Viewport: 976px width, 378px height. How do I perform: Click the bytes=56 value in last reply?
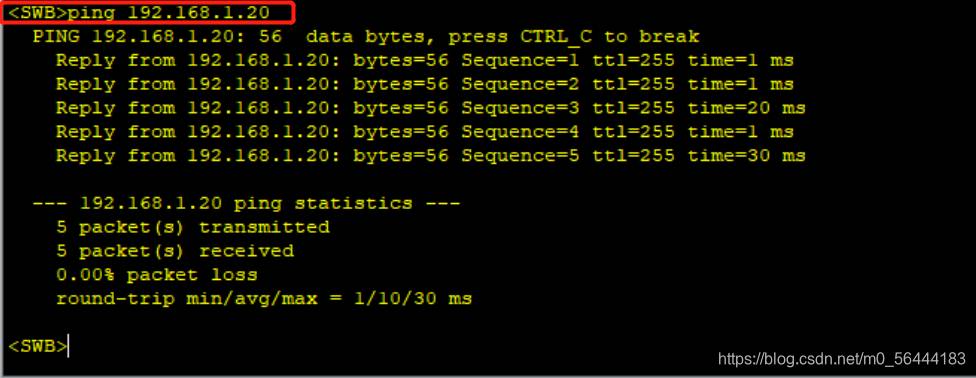401,155
